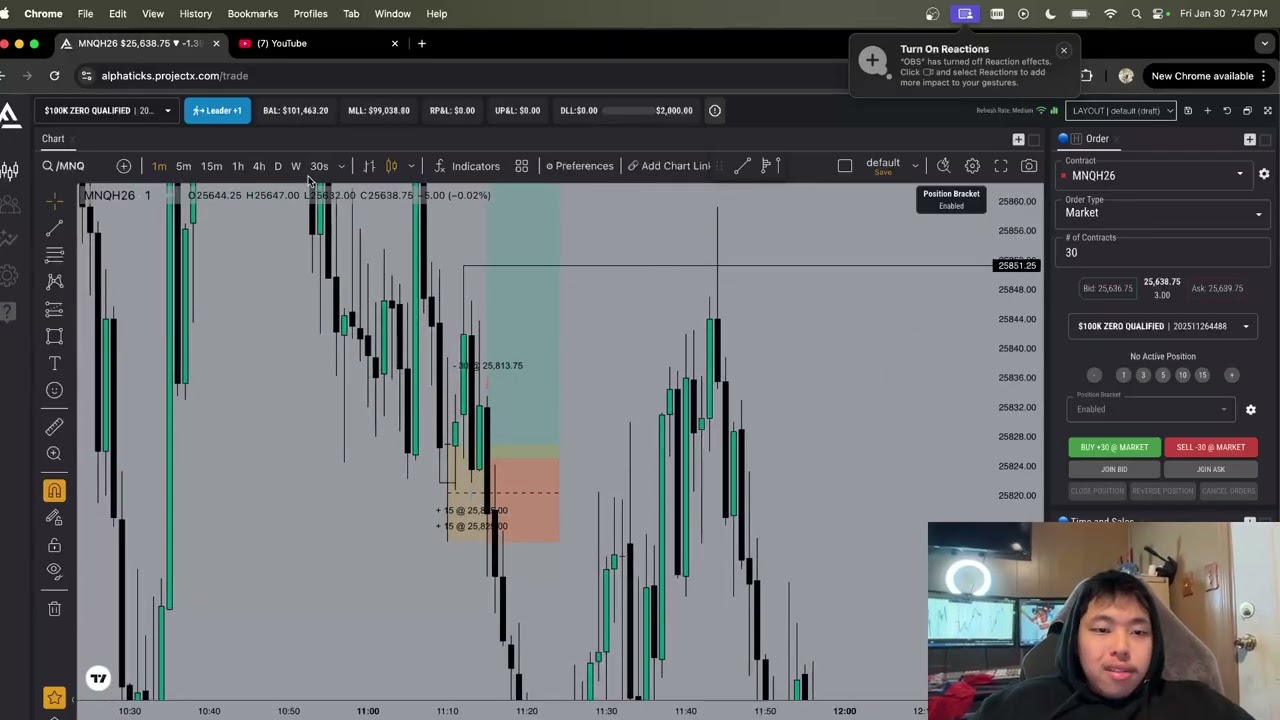Remove drawings with trash can icon
Screen dimensions: 1280x720
click(x=54, y=608)
